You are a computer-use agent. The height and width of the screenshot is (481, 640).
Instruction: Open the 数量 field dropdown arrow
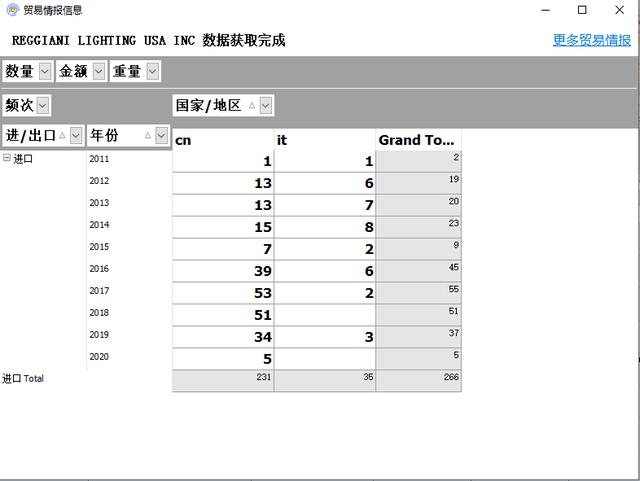(45, 71)
